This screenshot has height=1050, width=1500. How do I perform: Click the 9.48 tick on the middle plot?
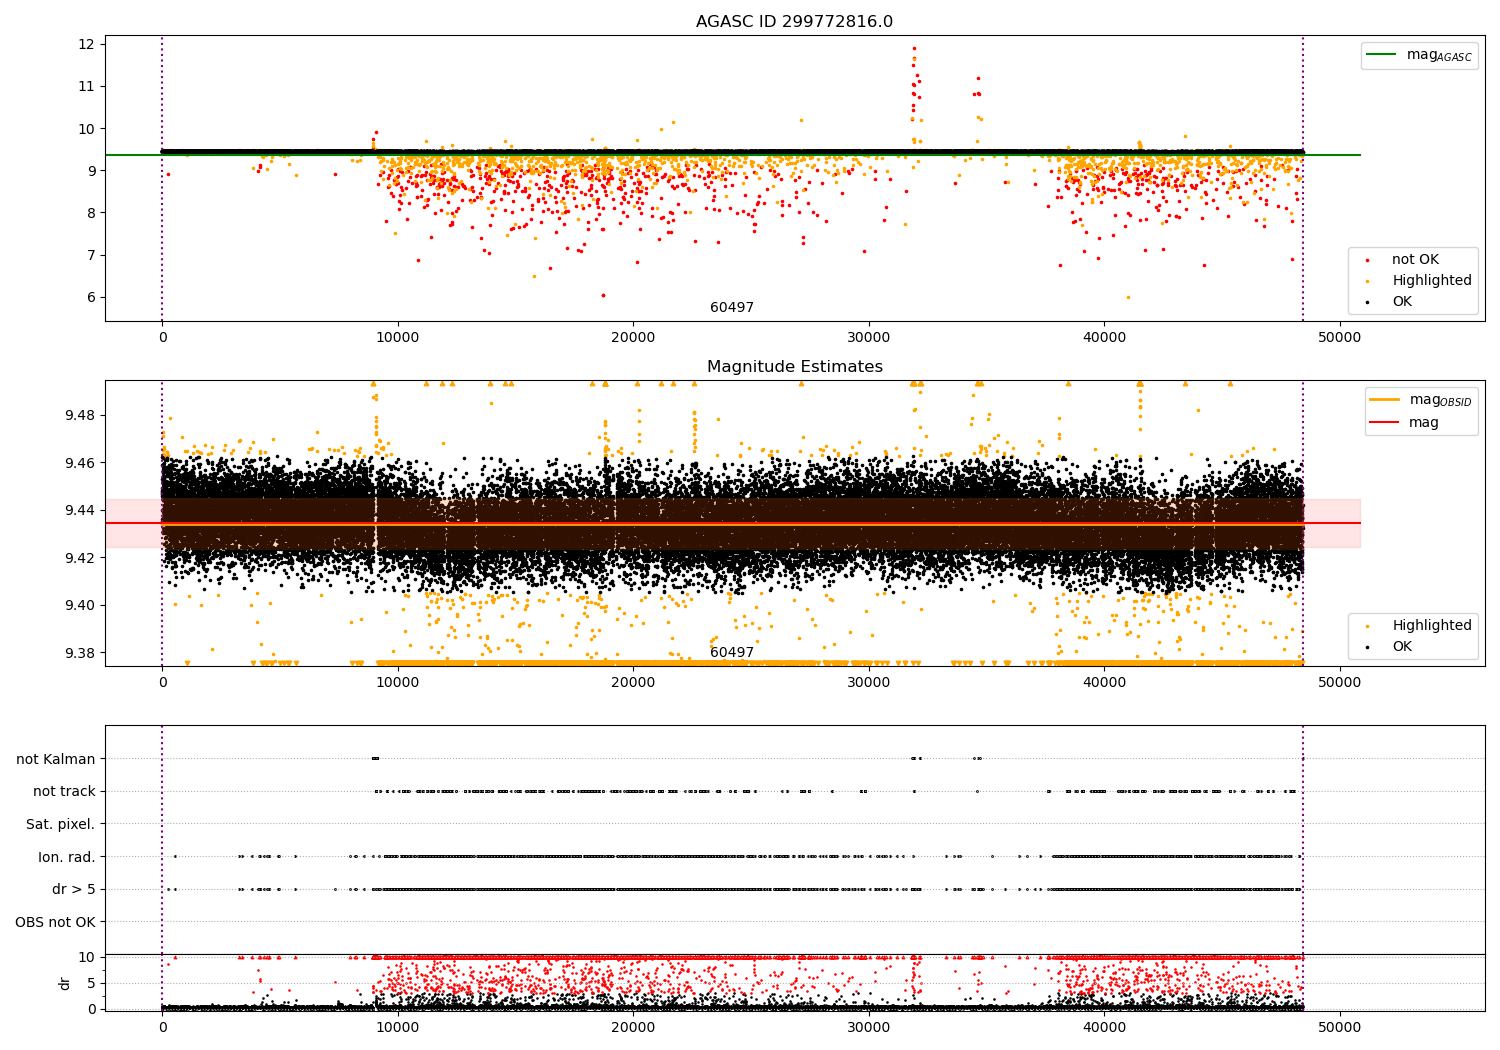tap(80, 415)
